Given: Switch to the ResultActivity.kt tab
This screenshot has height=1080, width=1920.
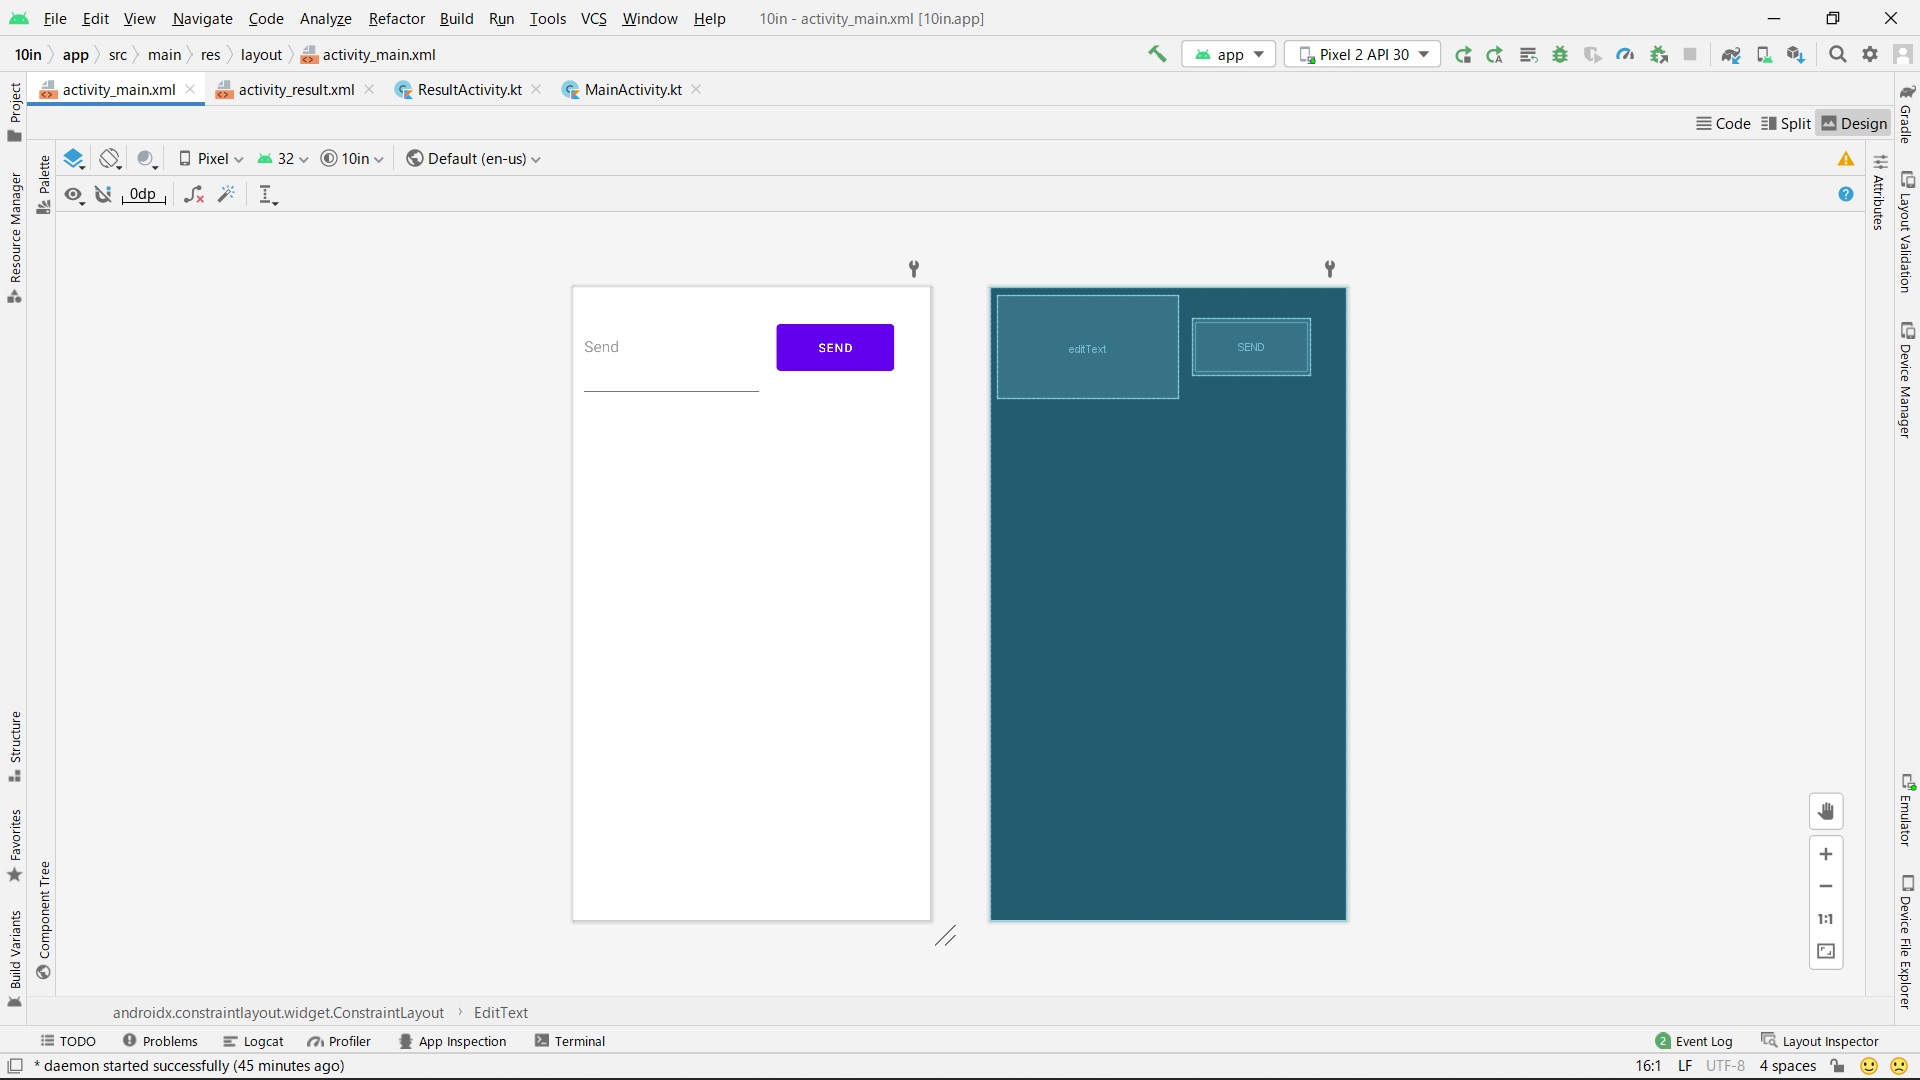Looking at the screenshot, I should pos(469,90).
